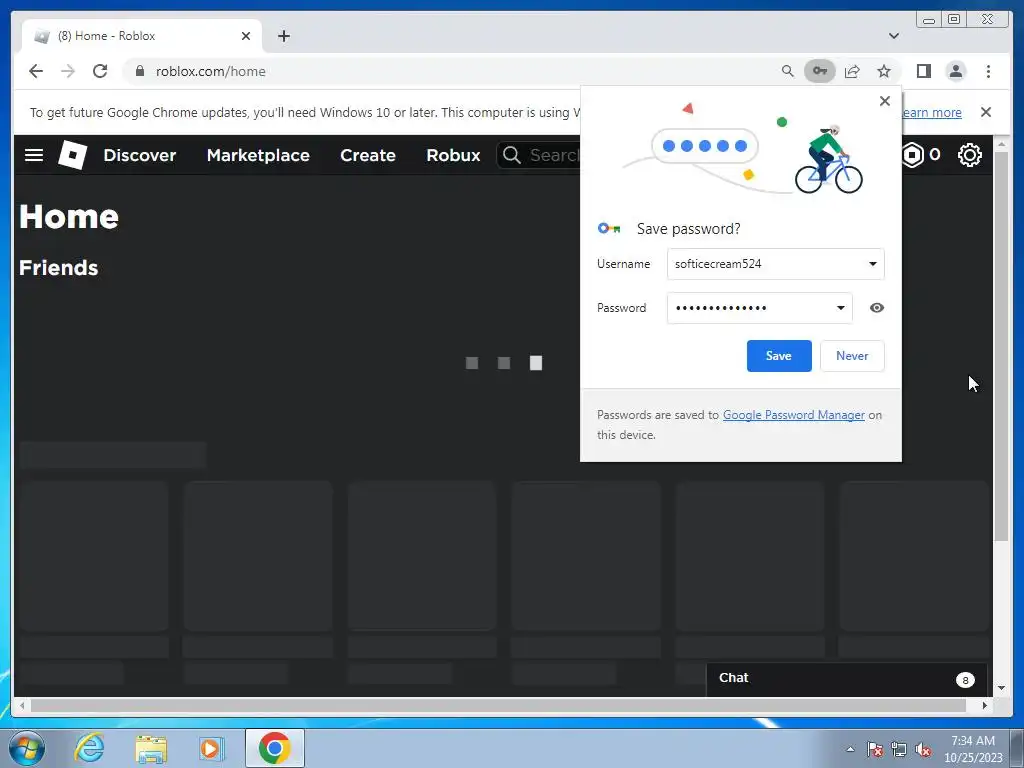Open Google Password Manager link
The width and height of the screenshot is (1024, 768).
point(793,415)
